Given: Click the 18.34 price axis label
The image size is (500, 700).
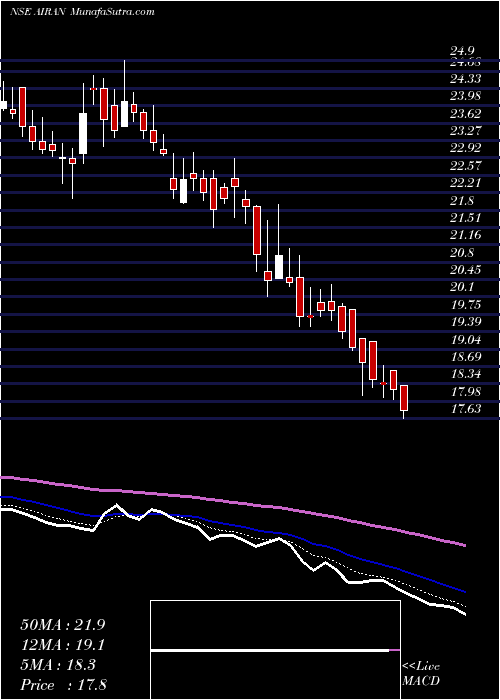Looking at the screenshot, I should 465,374.
